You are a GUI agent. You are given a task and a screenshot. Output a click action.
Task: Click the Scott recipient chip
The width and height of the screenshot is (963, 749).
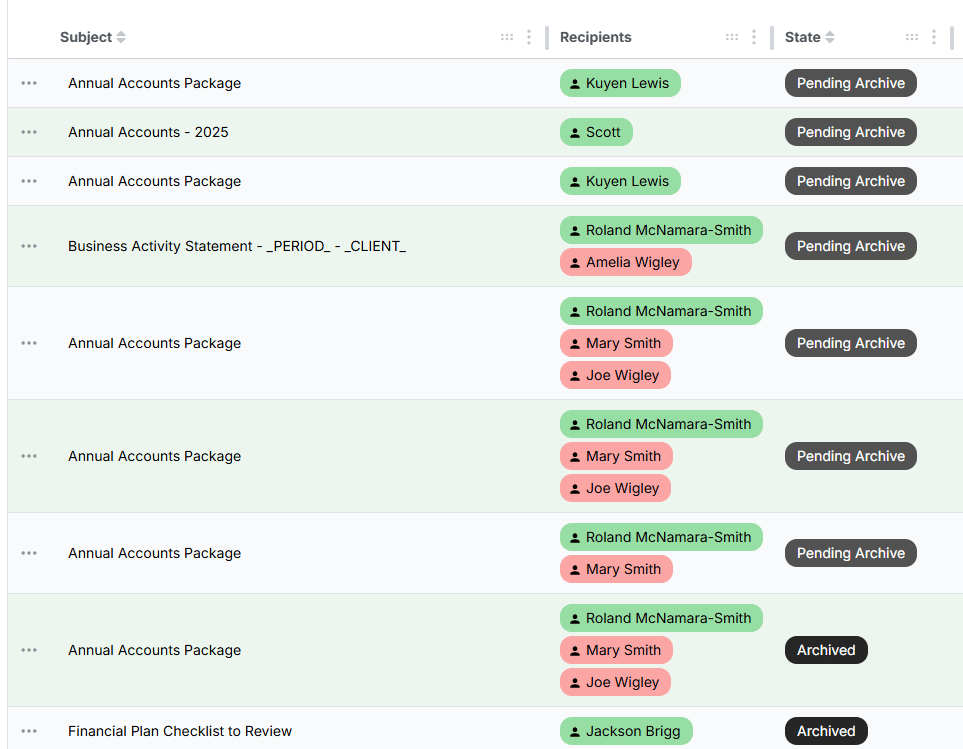[x=596, y=132]
